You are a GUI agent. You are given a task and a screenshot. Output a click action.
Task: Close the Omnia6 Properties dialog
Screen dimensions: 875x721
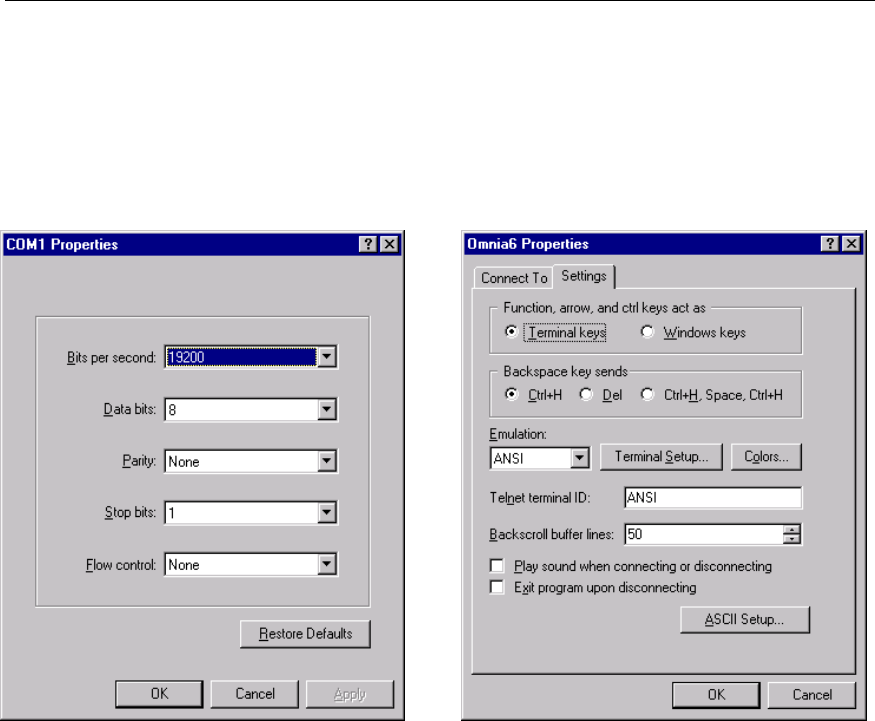point(852,244)
